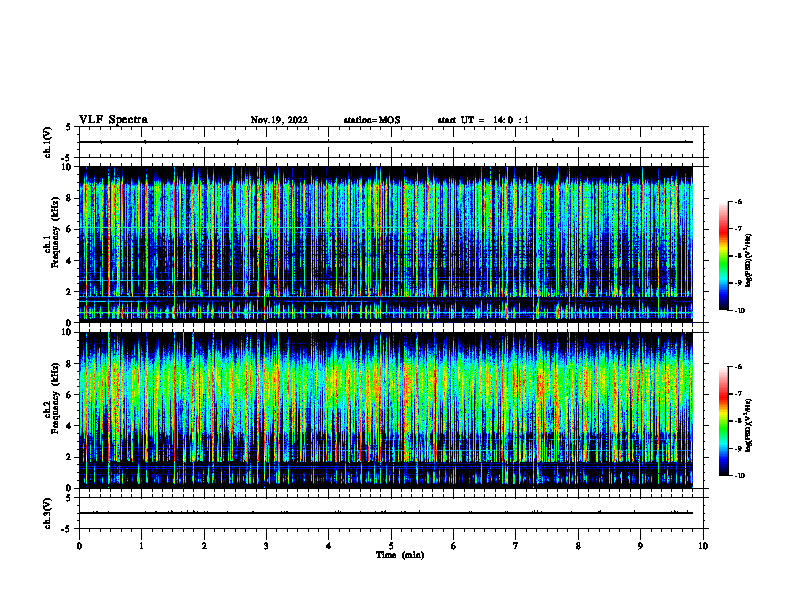This screenshot has width=792, height=612.
Task: Click the "7" tick on the time axis
Action: click(x=516, y=546)
